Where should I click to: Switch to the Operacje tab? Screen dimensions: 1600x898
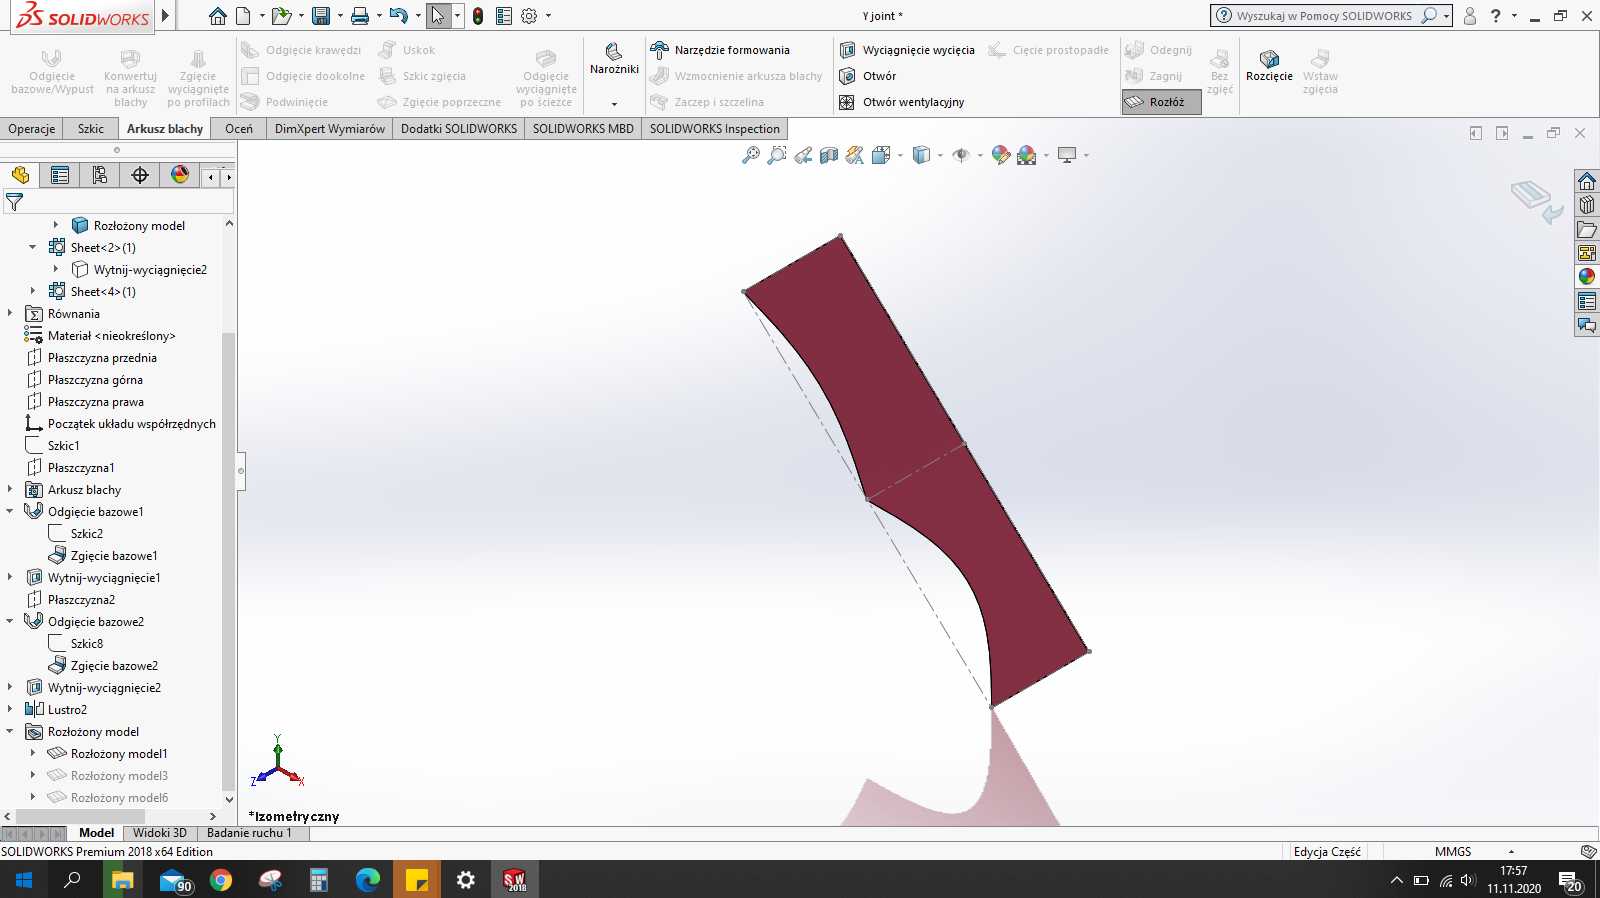point(32,129)
